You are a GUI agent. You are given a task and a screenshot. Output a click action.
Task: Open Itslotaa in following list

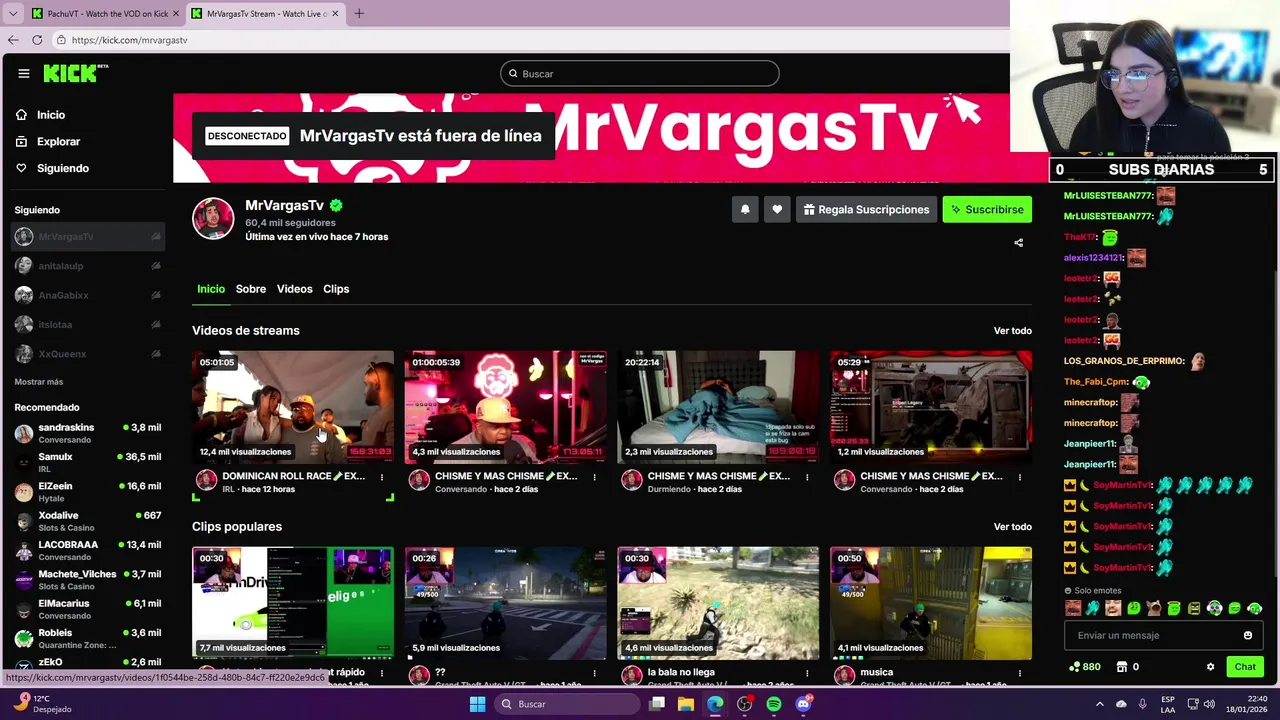click(x=88, y=324)
